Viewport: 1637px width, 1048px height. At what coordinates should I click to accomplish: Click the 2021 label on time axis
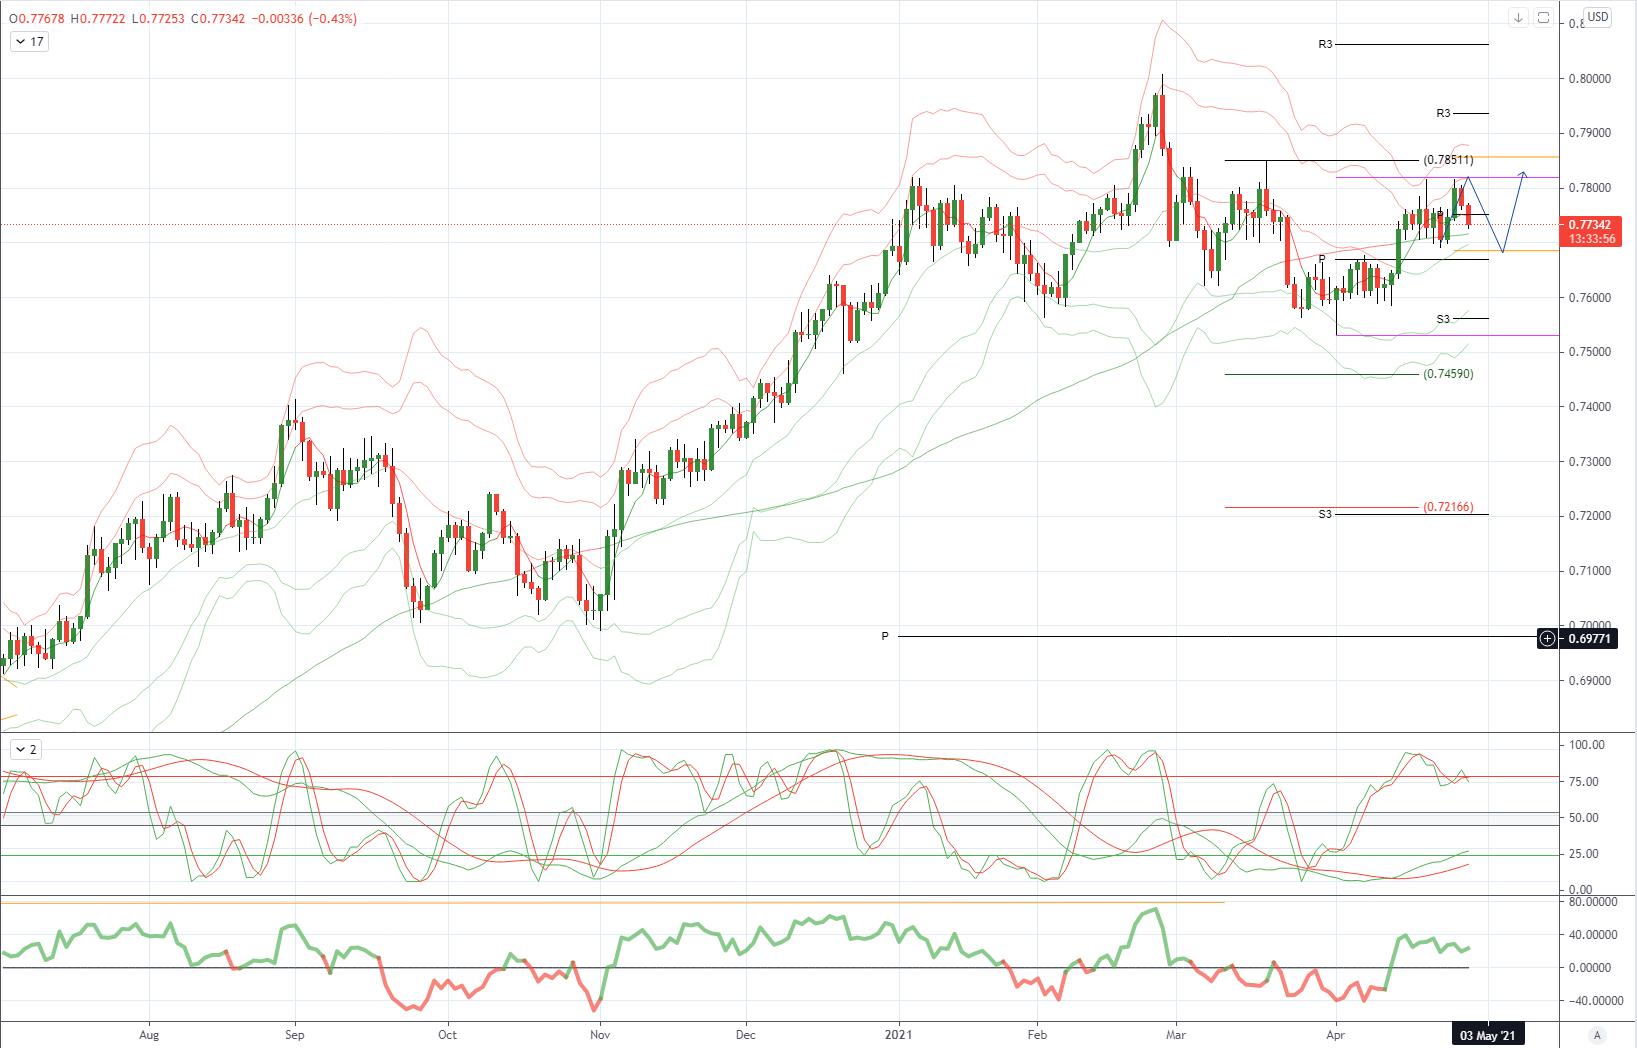(x=898, y=1035)
